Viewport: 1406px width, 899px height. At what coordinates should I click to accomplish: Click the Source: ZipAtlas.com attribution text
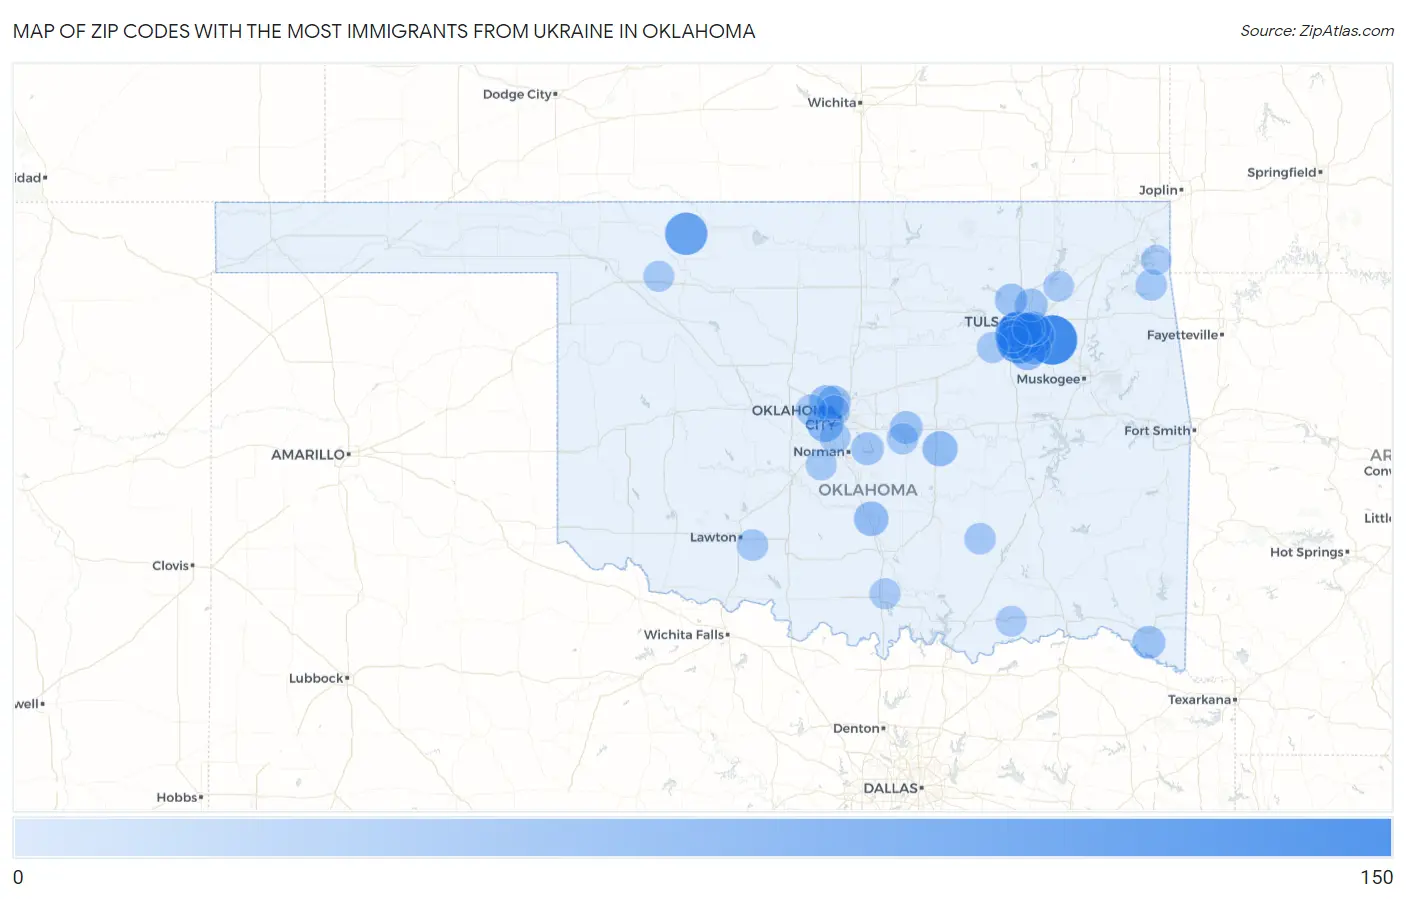tap(1317, 31)
